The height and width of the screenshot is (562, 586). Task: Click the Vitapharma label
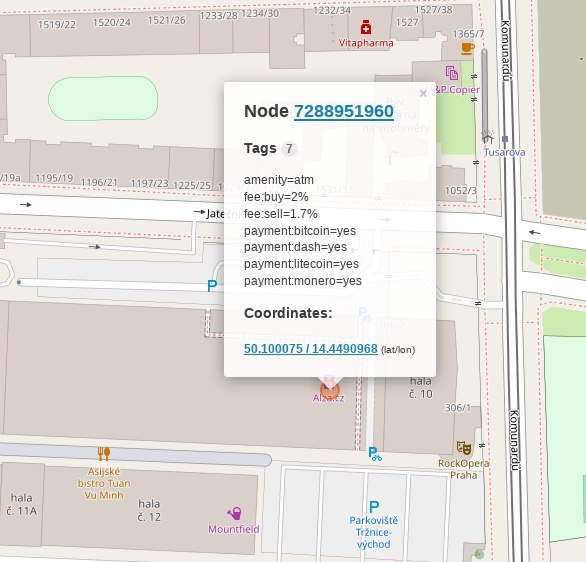(366, 43)
